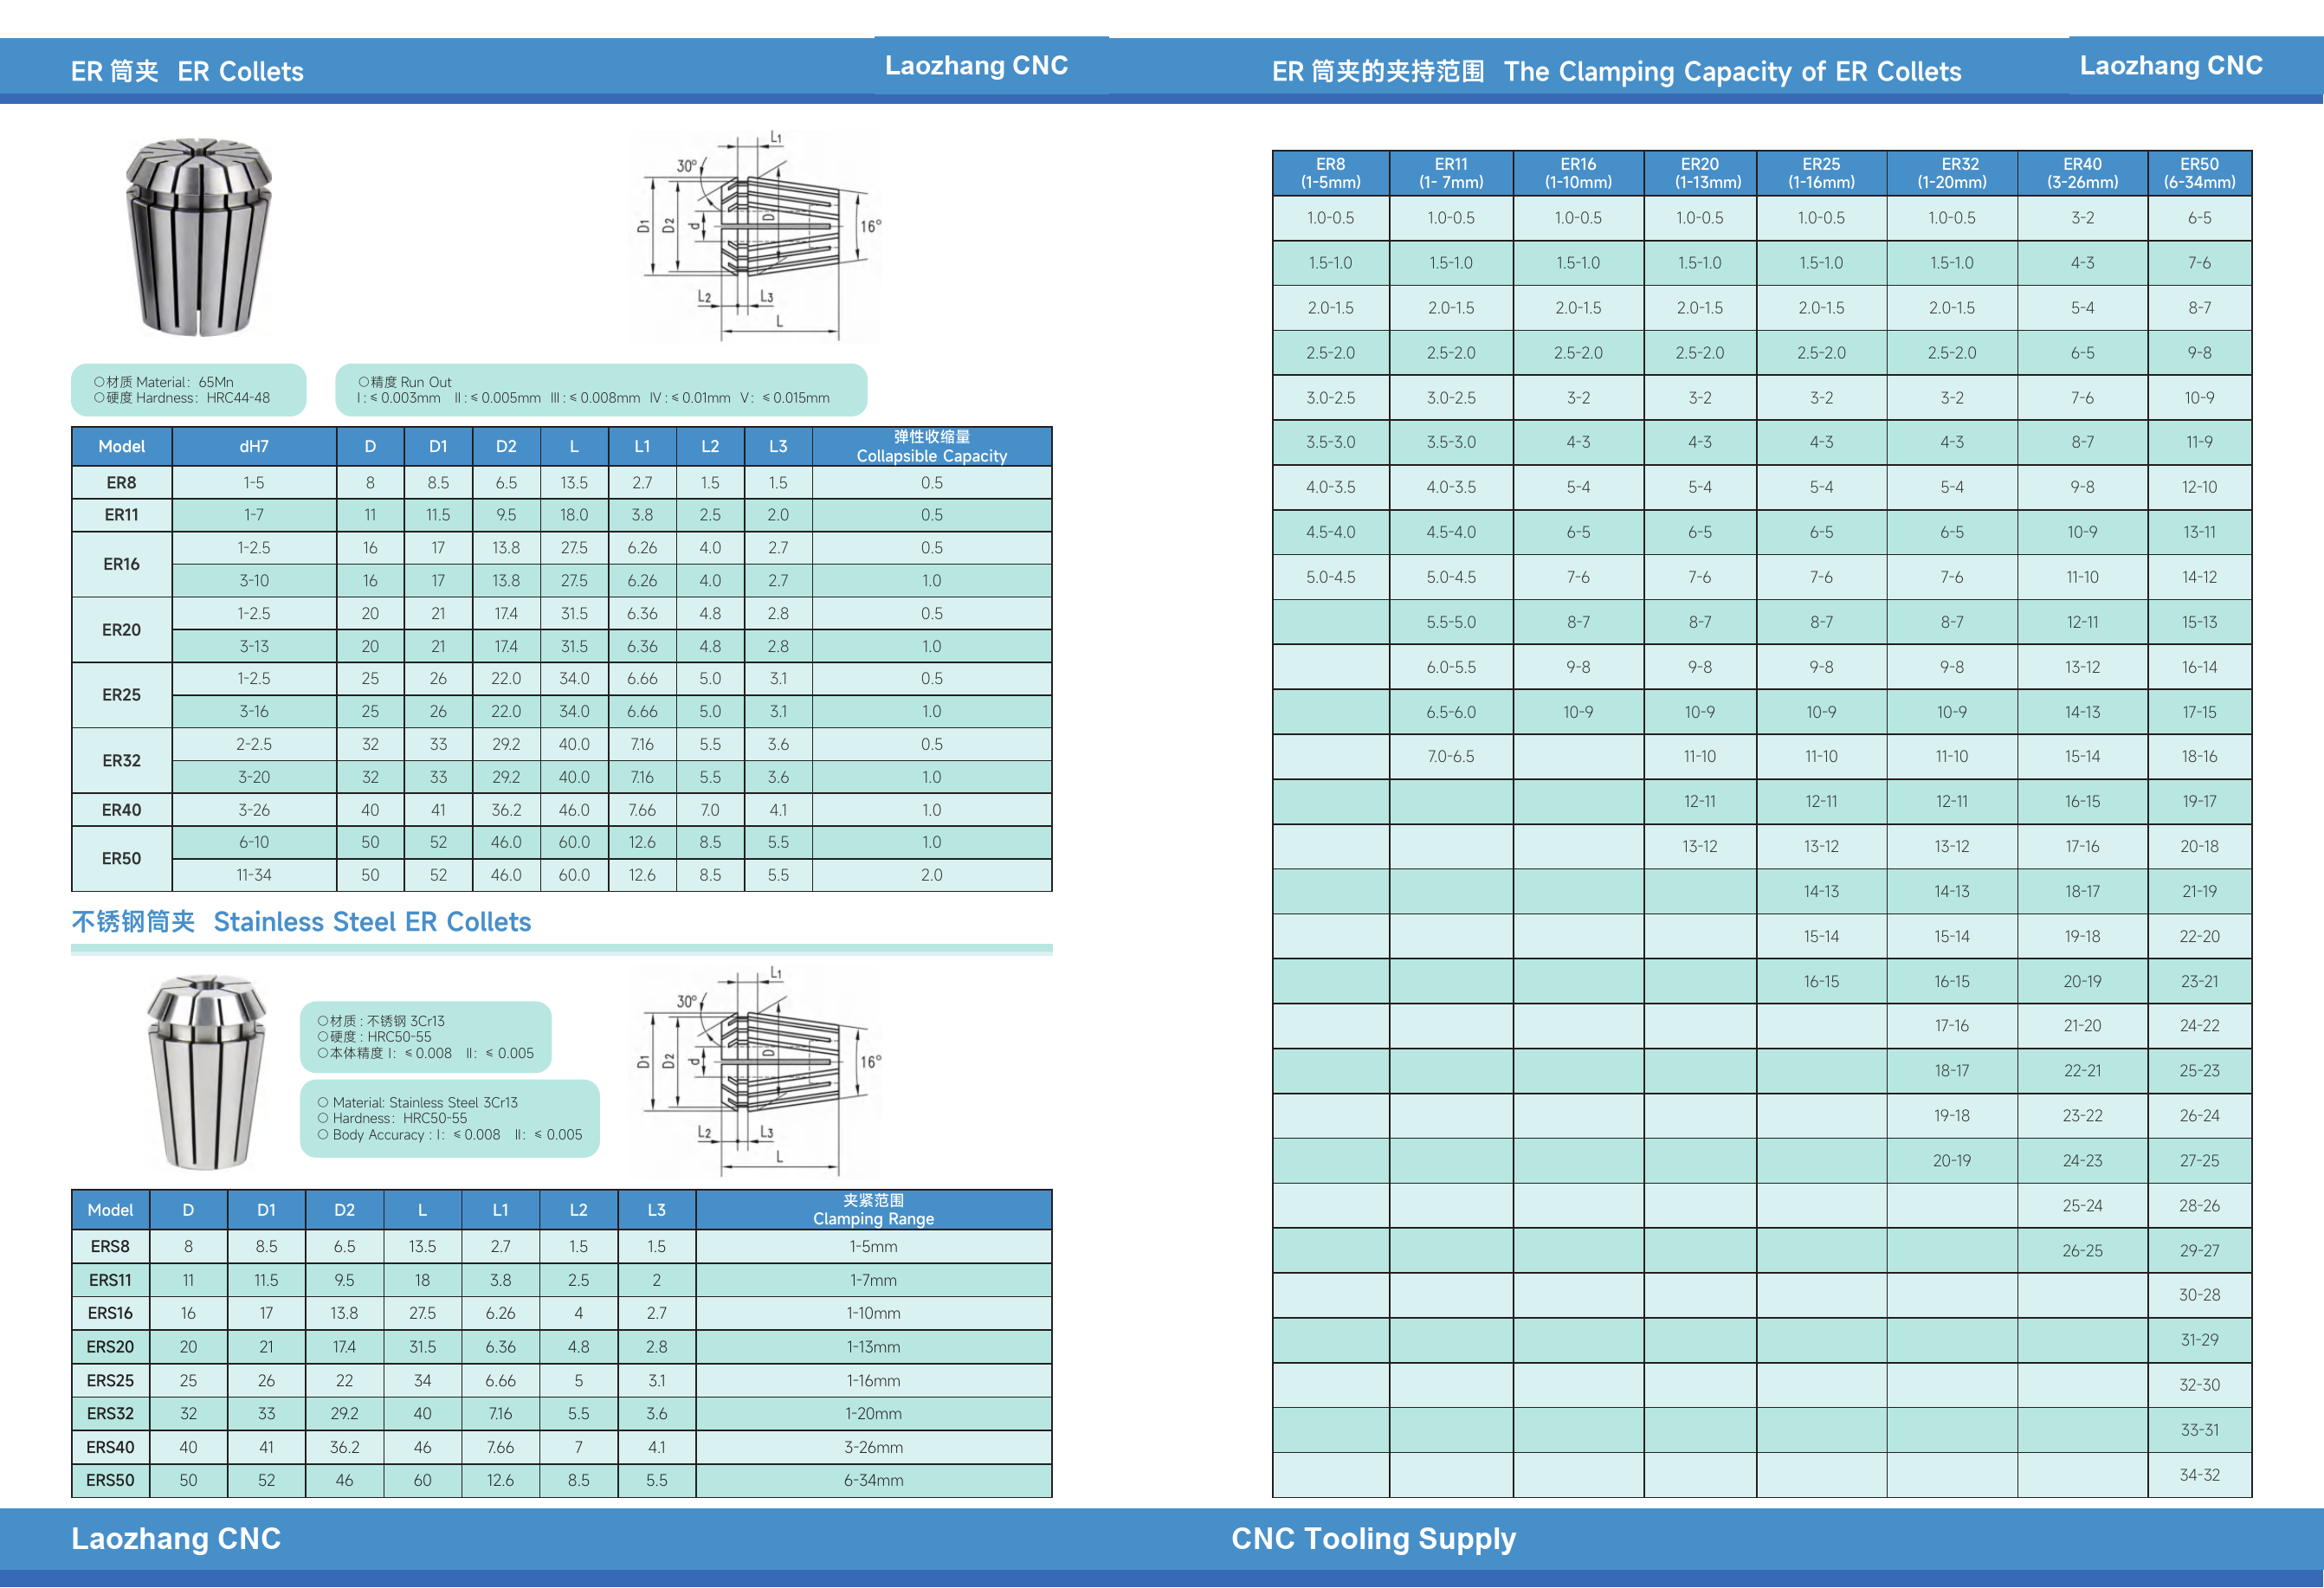Click the 'ERS11' row label
2324x1588 pixels.
pos(111,1280)
